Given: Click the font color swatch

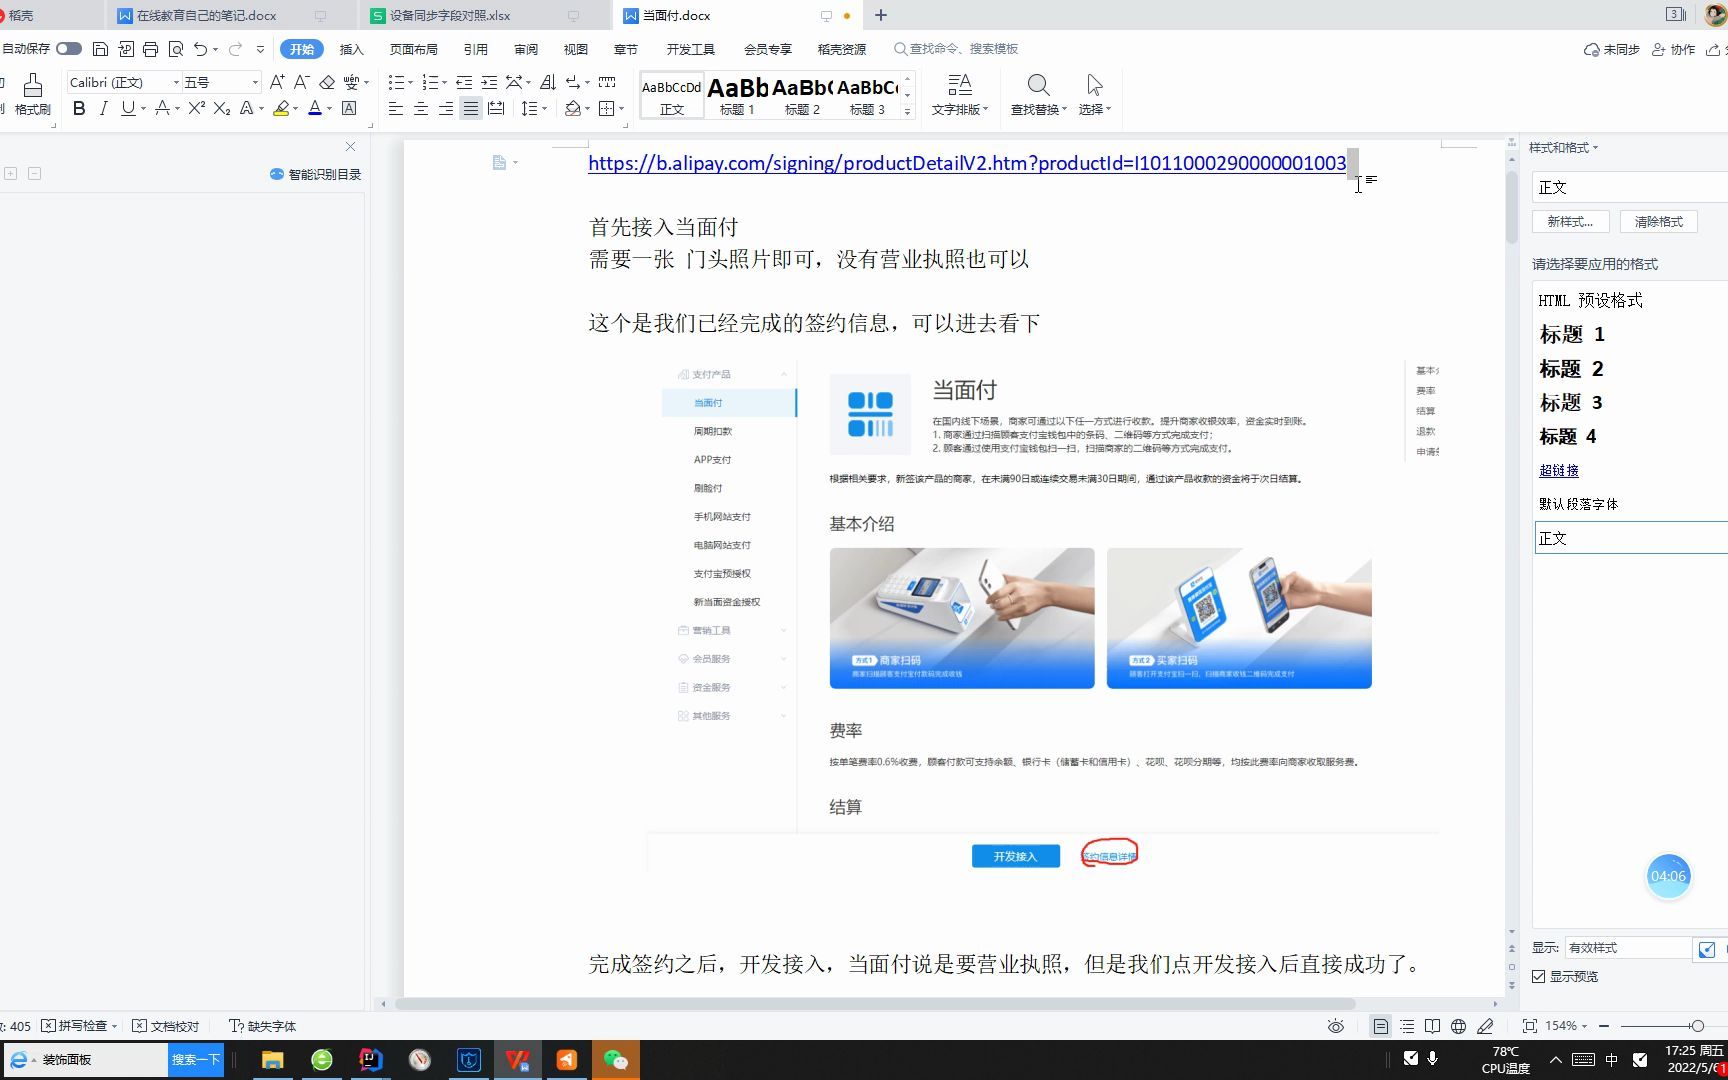Looking at the screenshot, I should pyautogui.click(x=315, y=108).
